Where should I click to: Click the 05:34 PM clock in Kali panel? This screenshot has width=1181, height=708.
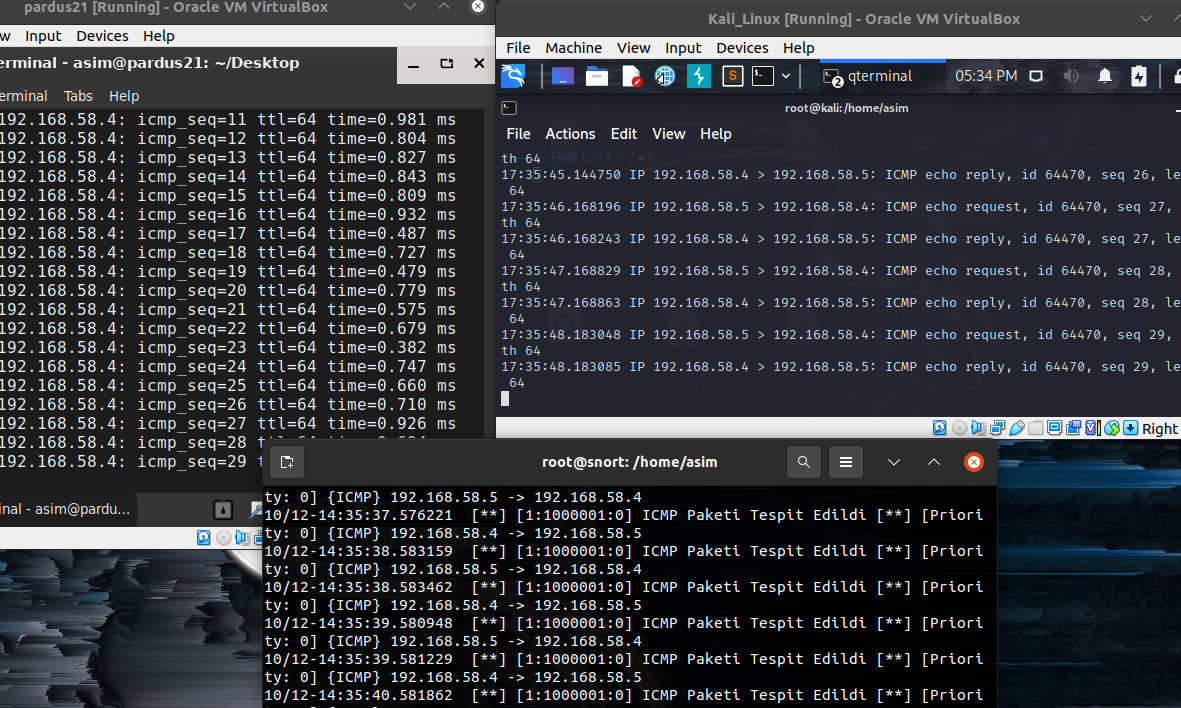click(986, 76)
